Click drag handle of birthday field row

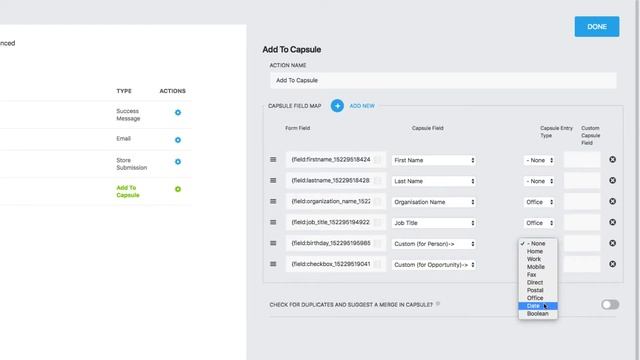tap(273, 243)
